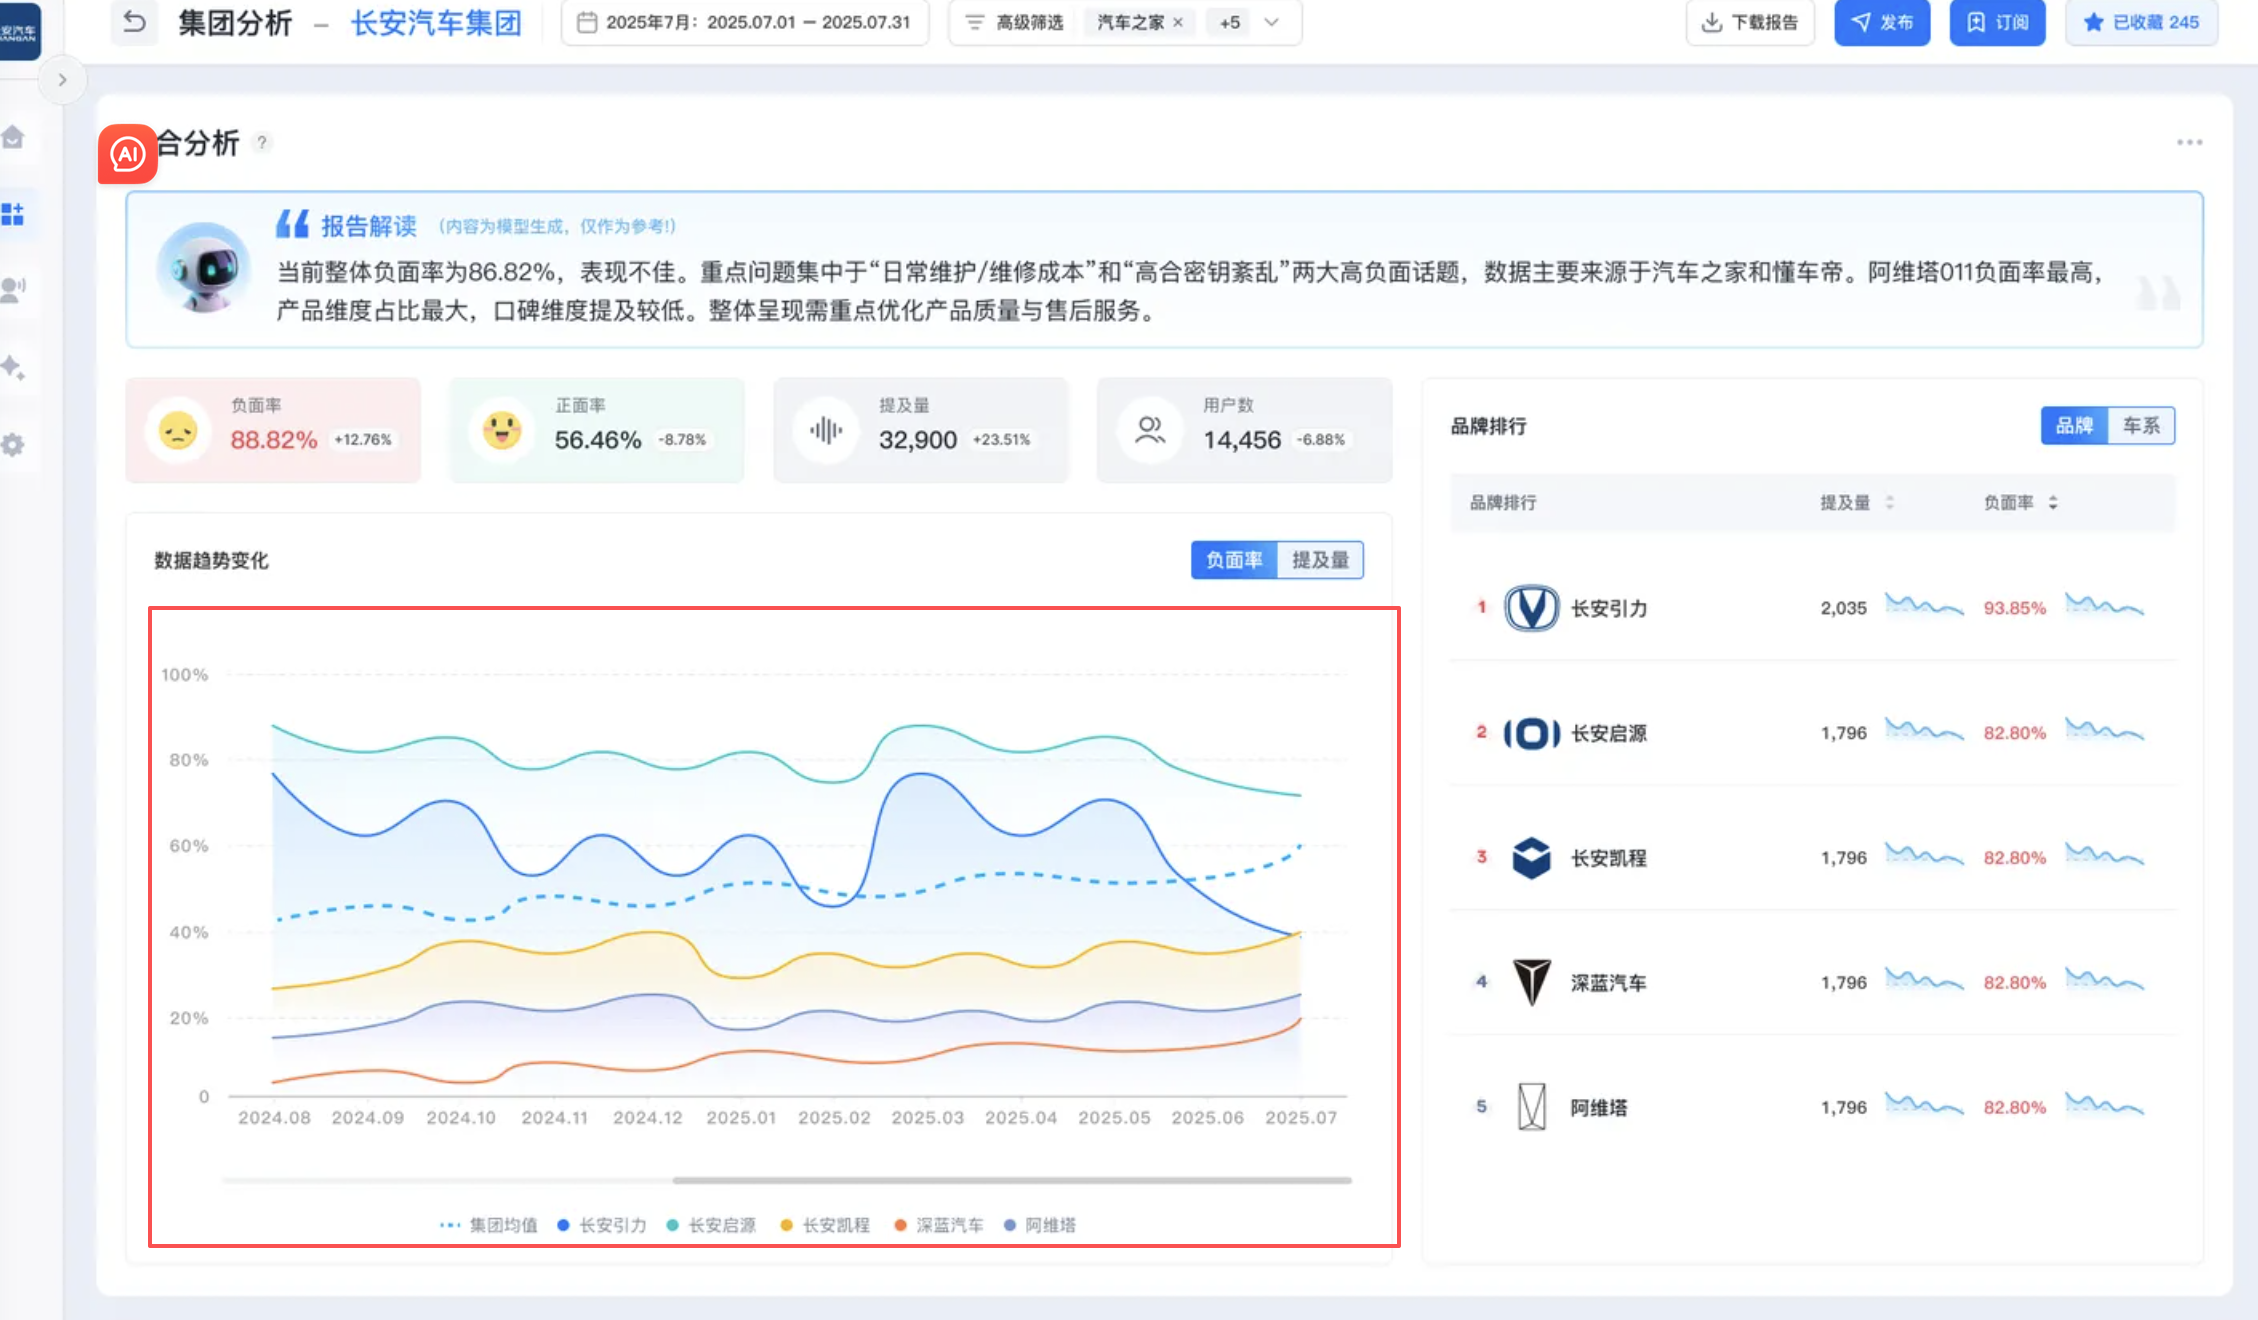This screenshot has width=2258, height=1320.
Task: Open the dashboard grid icon in the sidebar
Action: click(x=13, y=213)
